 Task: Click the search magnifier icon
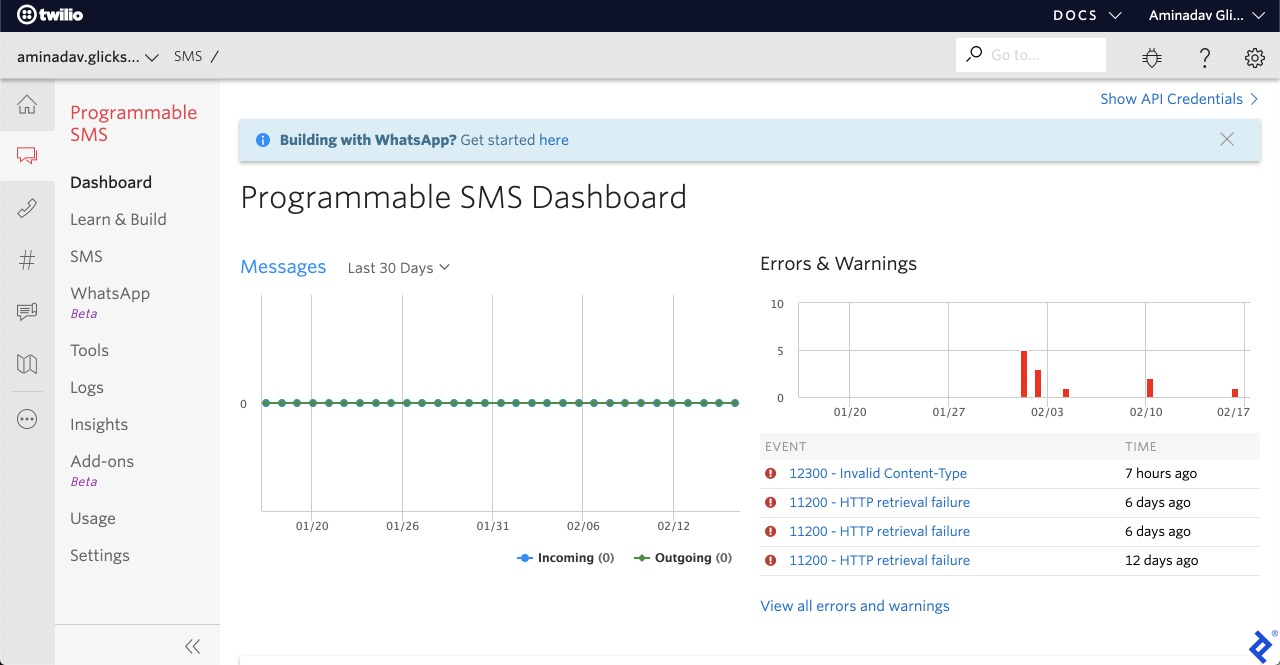pos(974,54)
